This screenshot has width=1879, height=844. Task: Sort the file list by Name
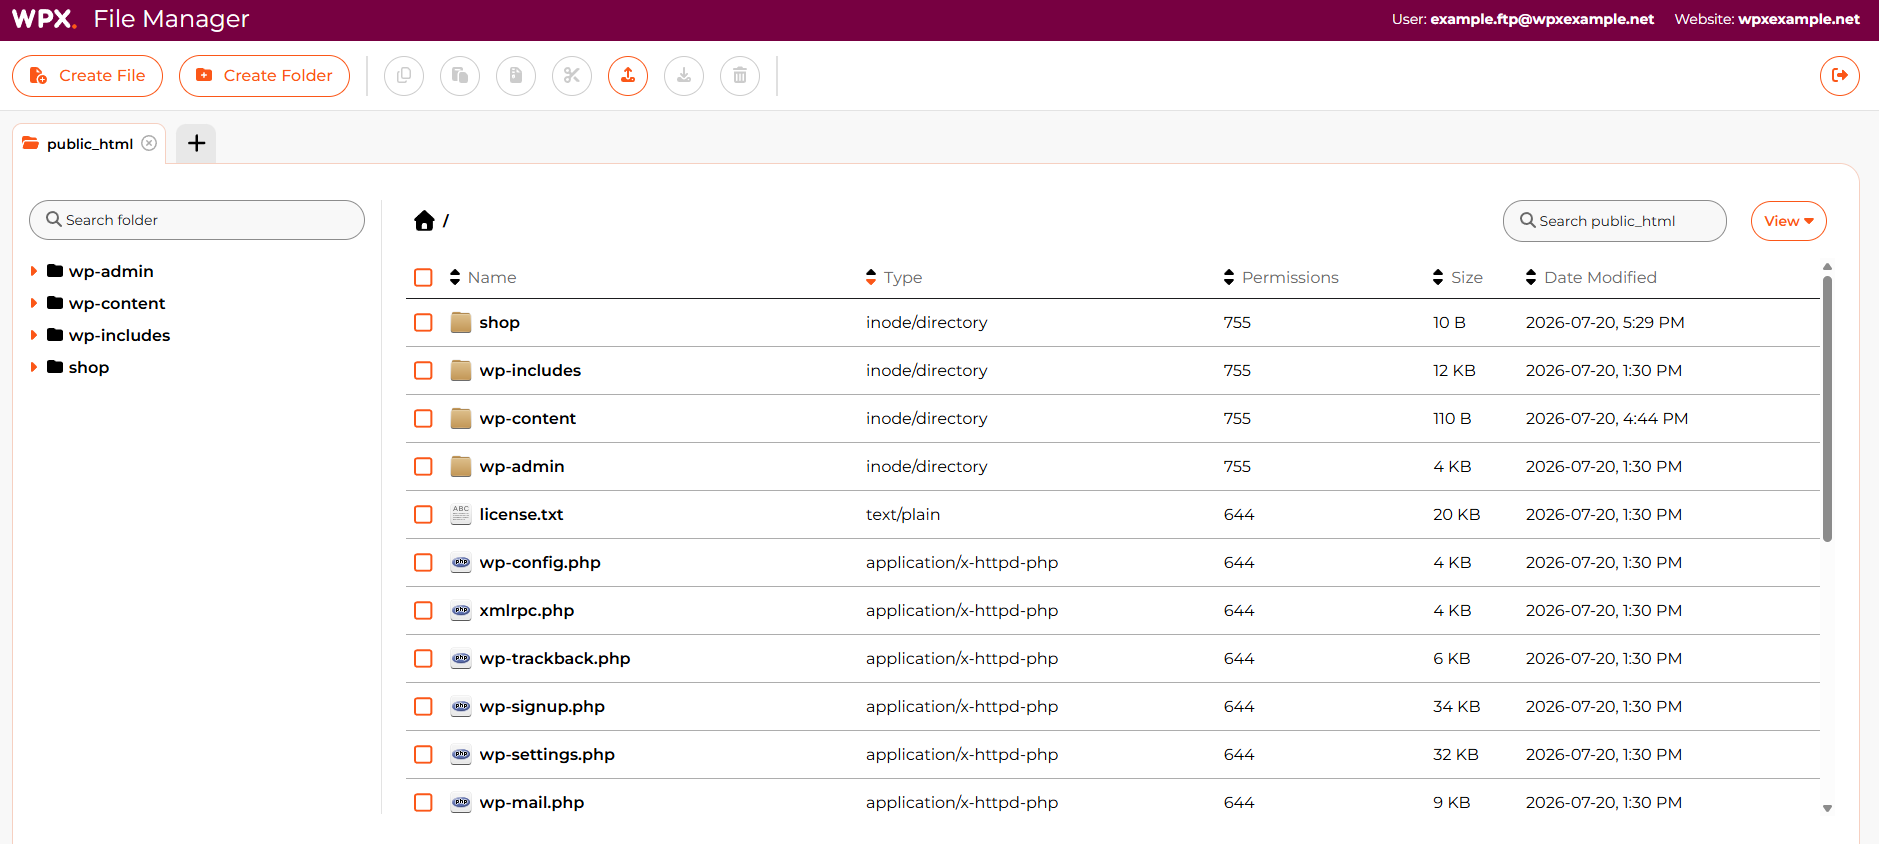[x=483, y=277]
